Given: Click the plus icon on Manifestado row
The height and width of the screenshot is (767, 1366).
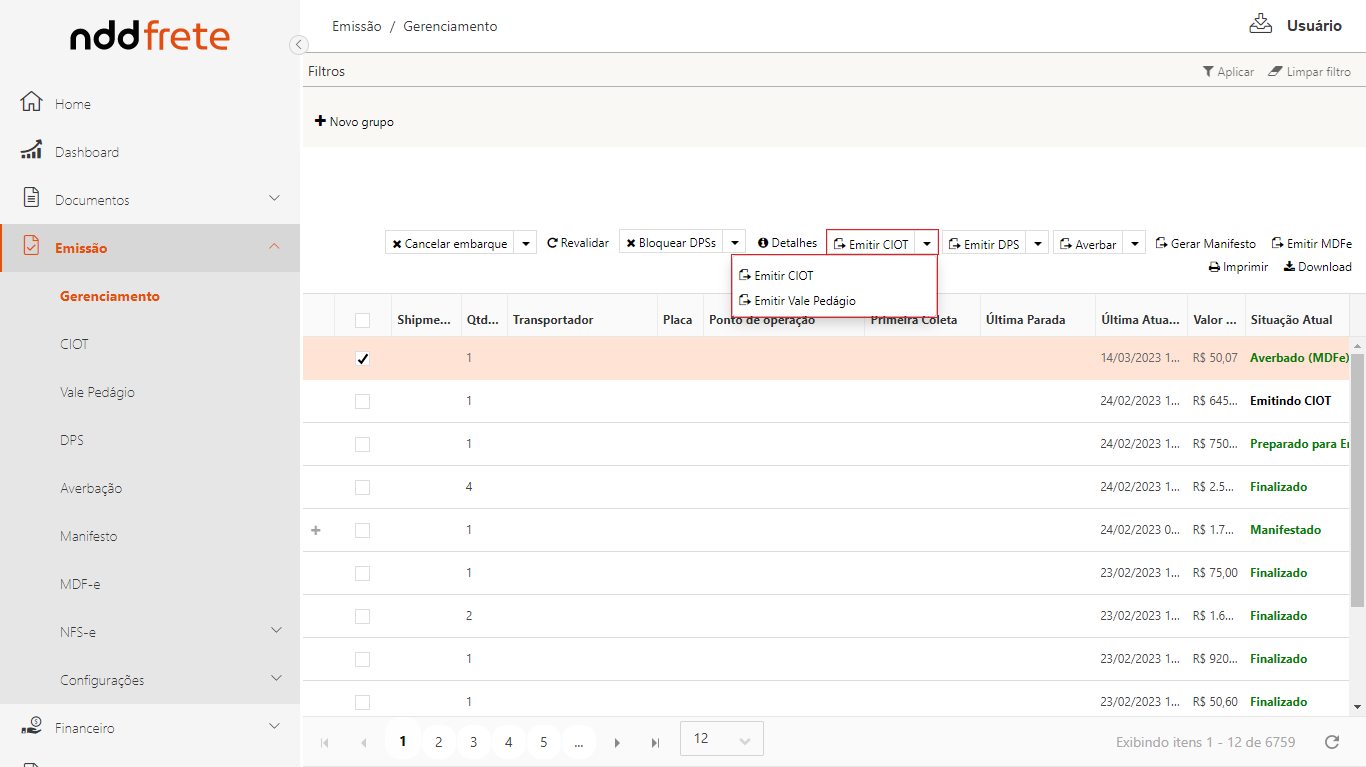Looking at the screenshot, I should tap(316, 530).
